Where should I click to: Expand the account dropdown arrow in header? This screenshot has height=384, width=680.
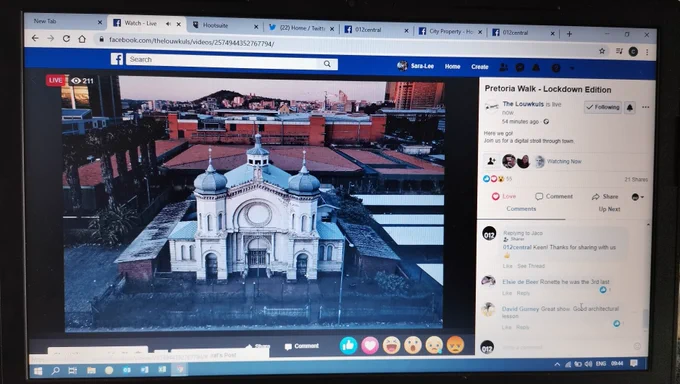(572, 69)
